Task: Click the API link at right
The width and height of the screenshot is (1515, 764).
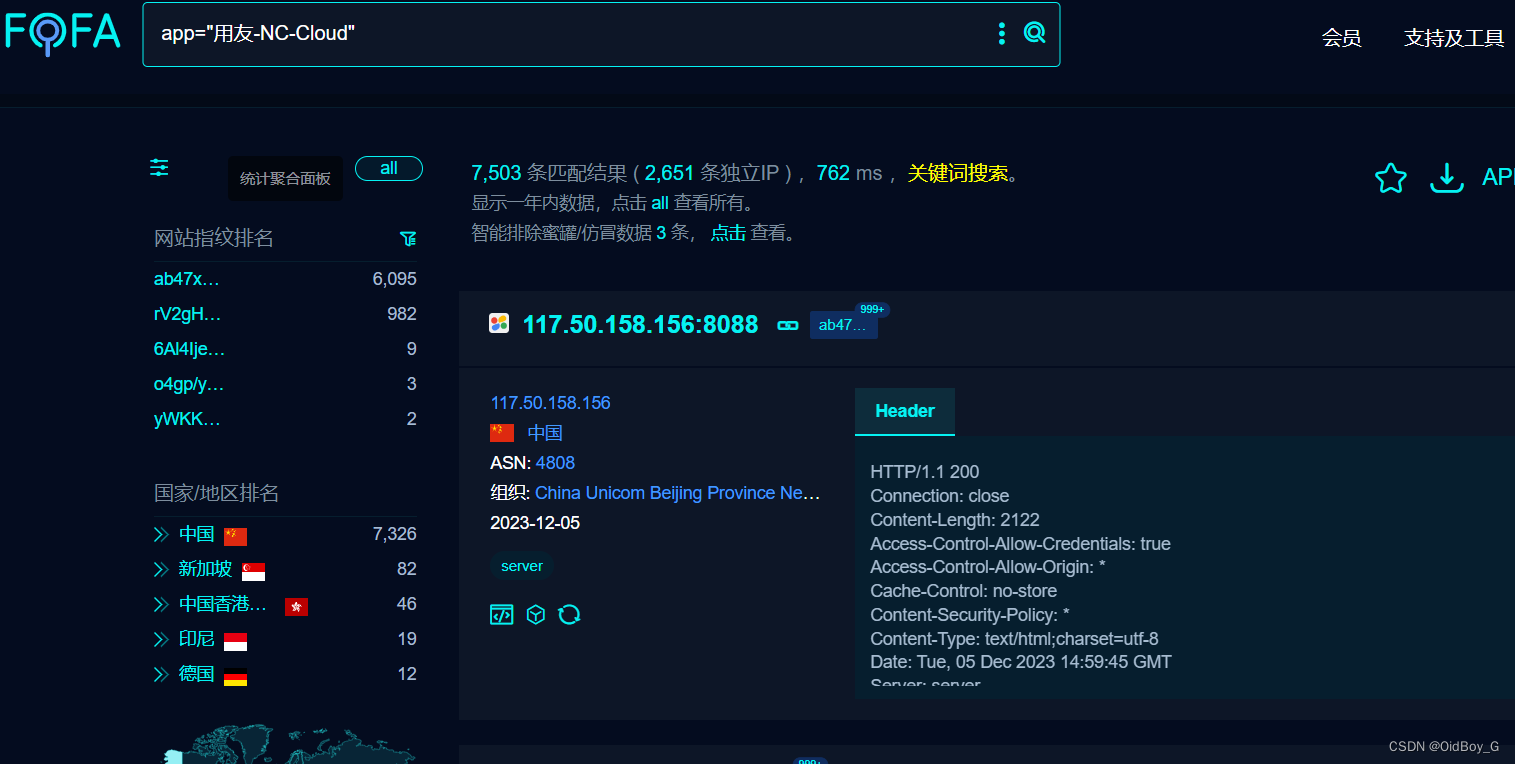Action: click(1498, 177)
